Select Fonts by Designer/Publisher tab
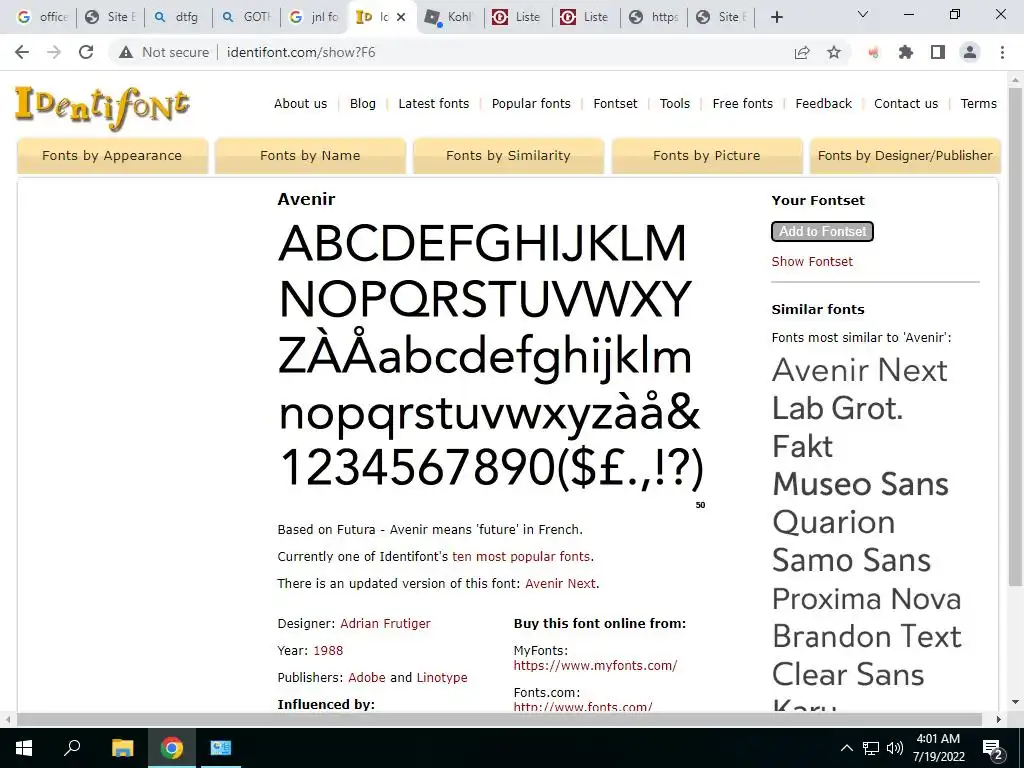The image size is (1024, 768). pyautogui.click(x=905, y=155)
